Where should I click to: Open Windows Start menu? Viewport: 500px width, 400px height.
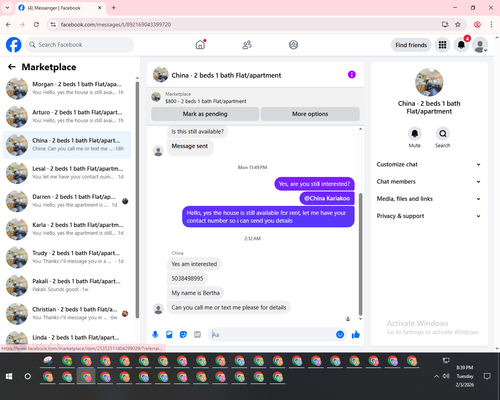pos(9,376)
